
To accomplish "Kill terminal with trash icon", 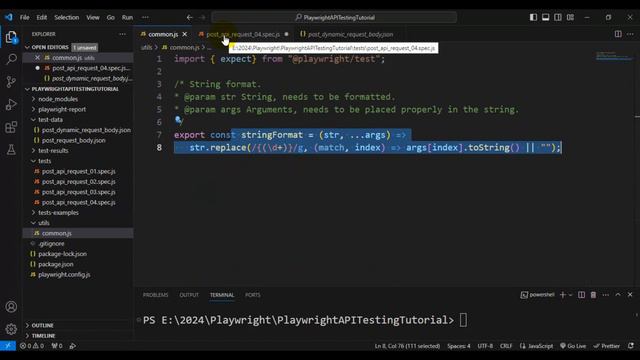I will pyautogui.click(x=593, y=295).
